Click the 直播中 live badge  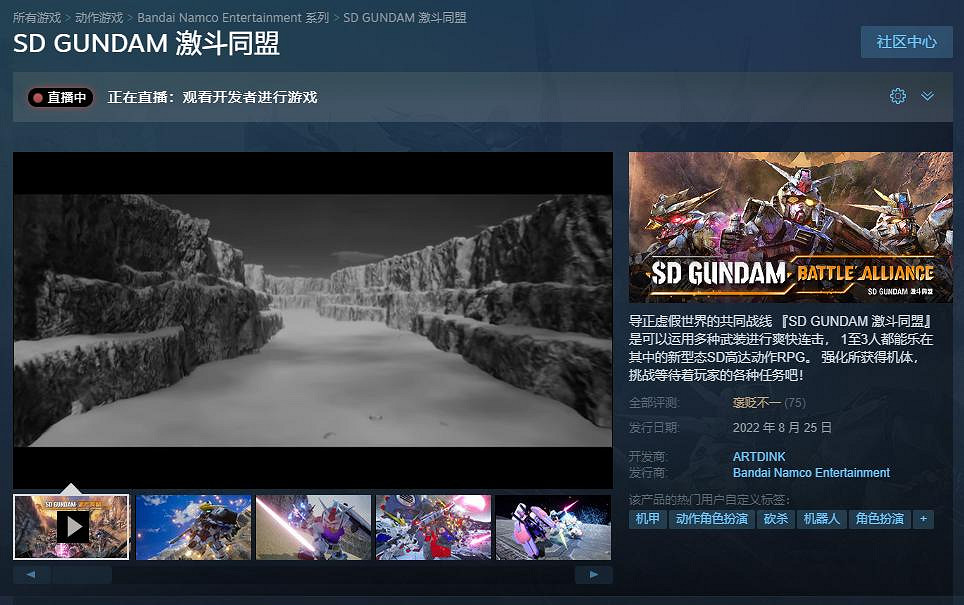[x=58, y=96]
